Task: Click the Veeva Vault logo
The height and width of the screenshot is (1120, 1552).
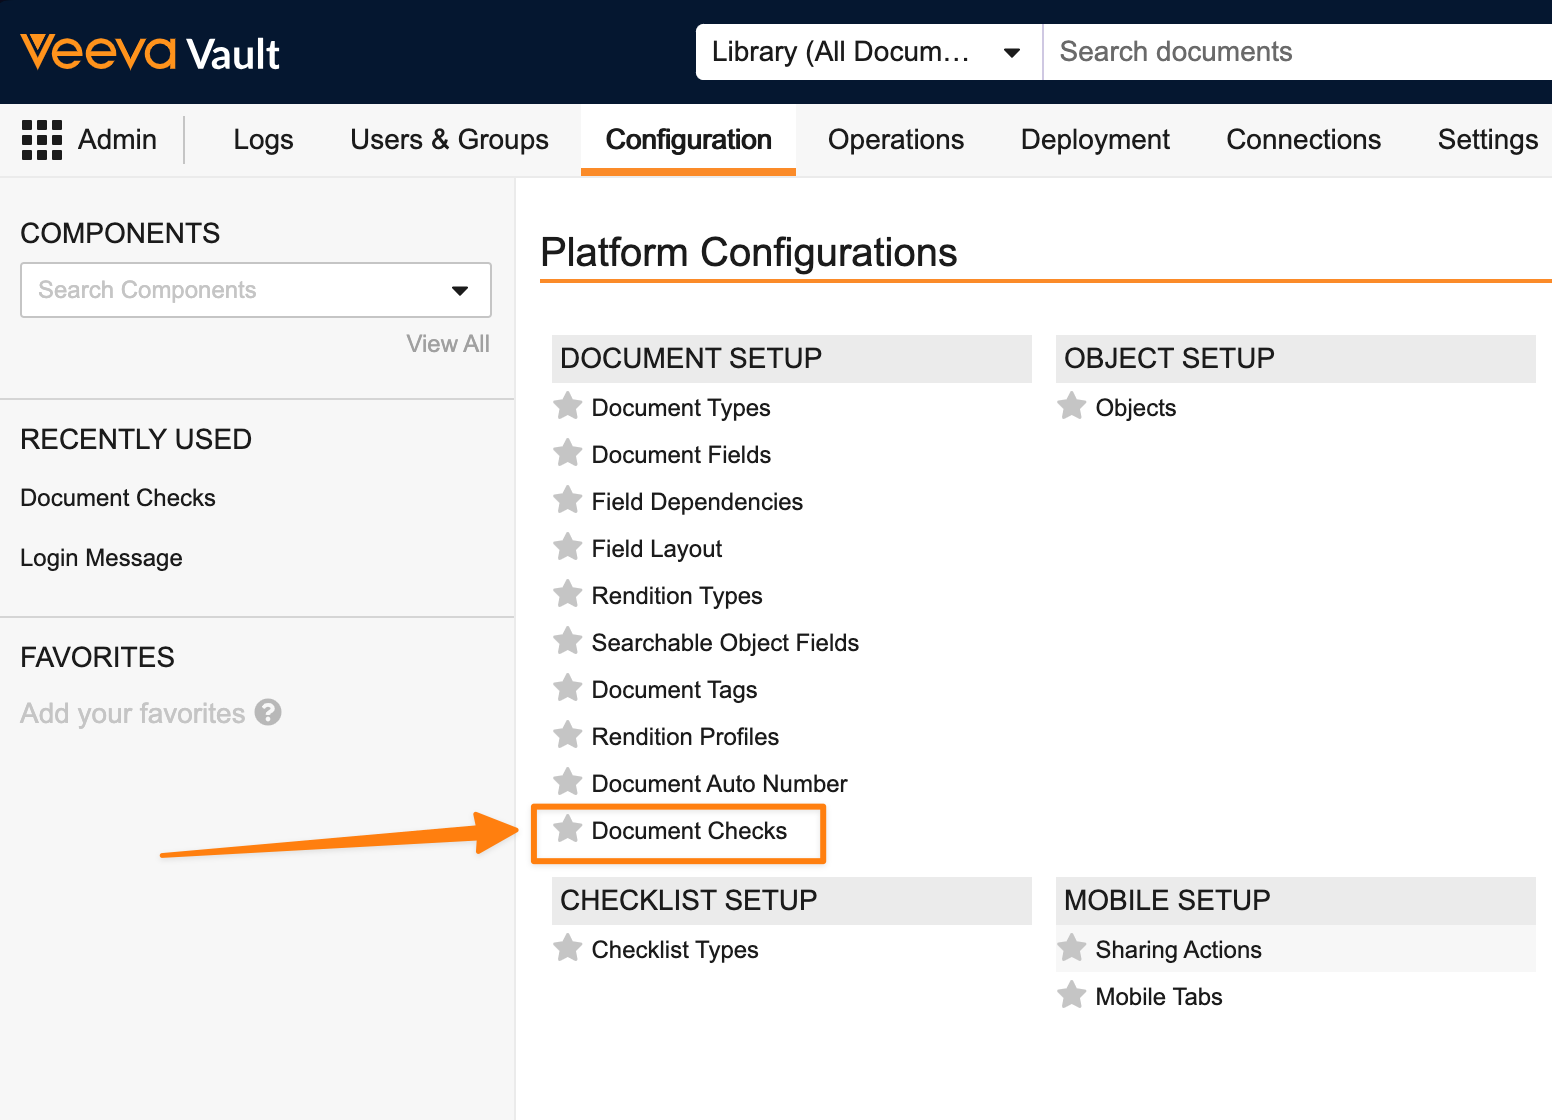Action: click(150, 53)
